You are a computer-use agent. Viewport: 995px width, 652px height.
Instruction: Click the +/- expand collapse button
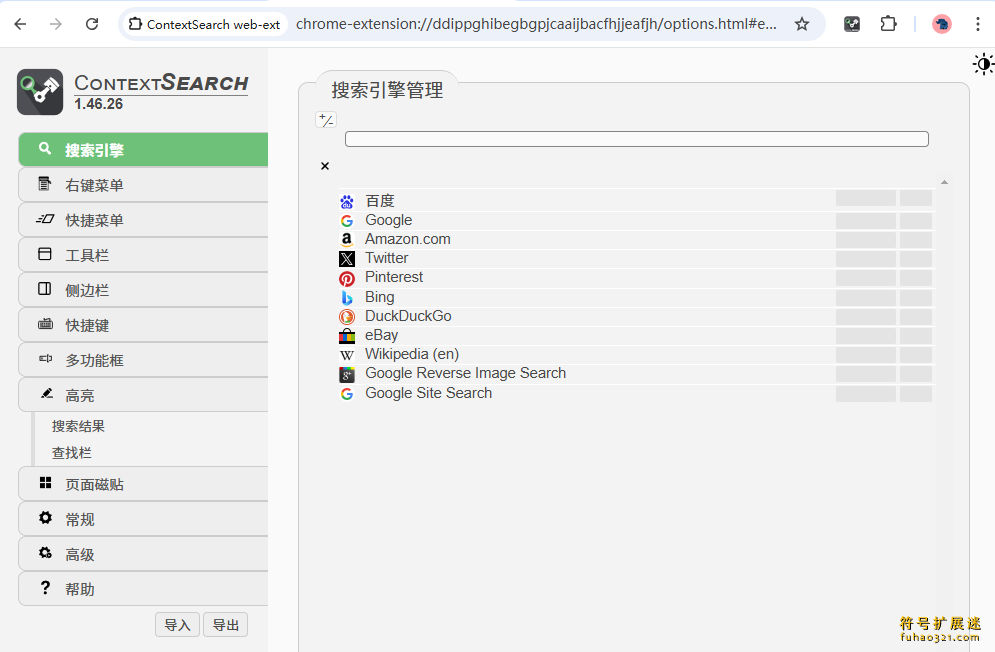click(x=326, y=119)
